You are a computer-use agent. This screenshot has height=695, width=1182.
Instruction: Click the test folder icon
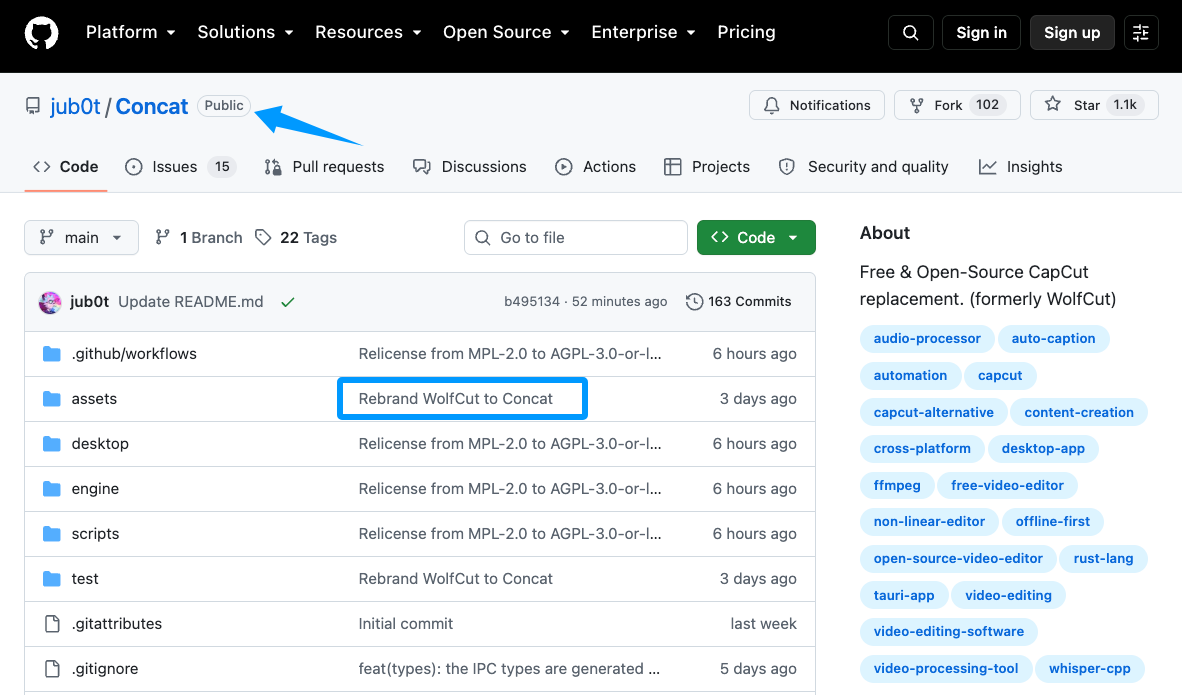(x=51, y=579)
